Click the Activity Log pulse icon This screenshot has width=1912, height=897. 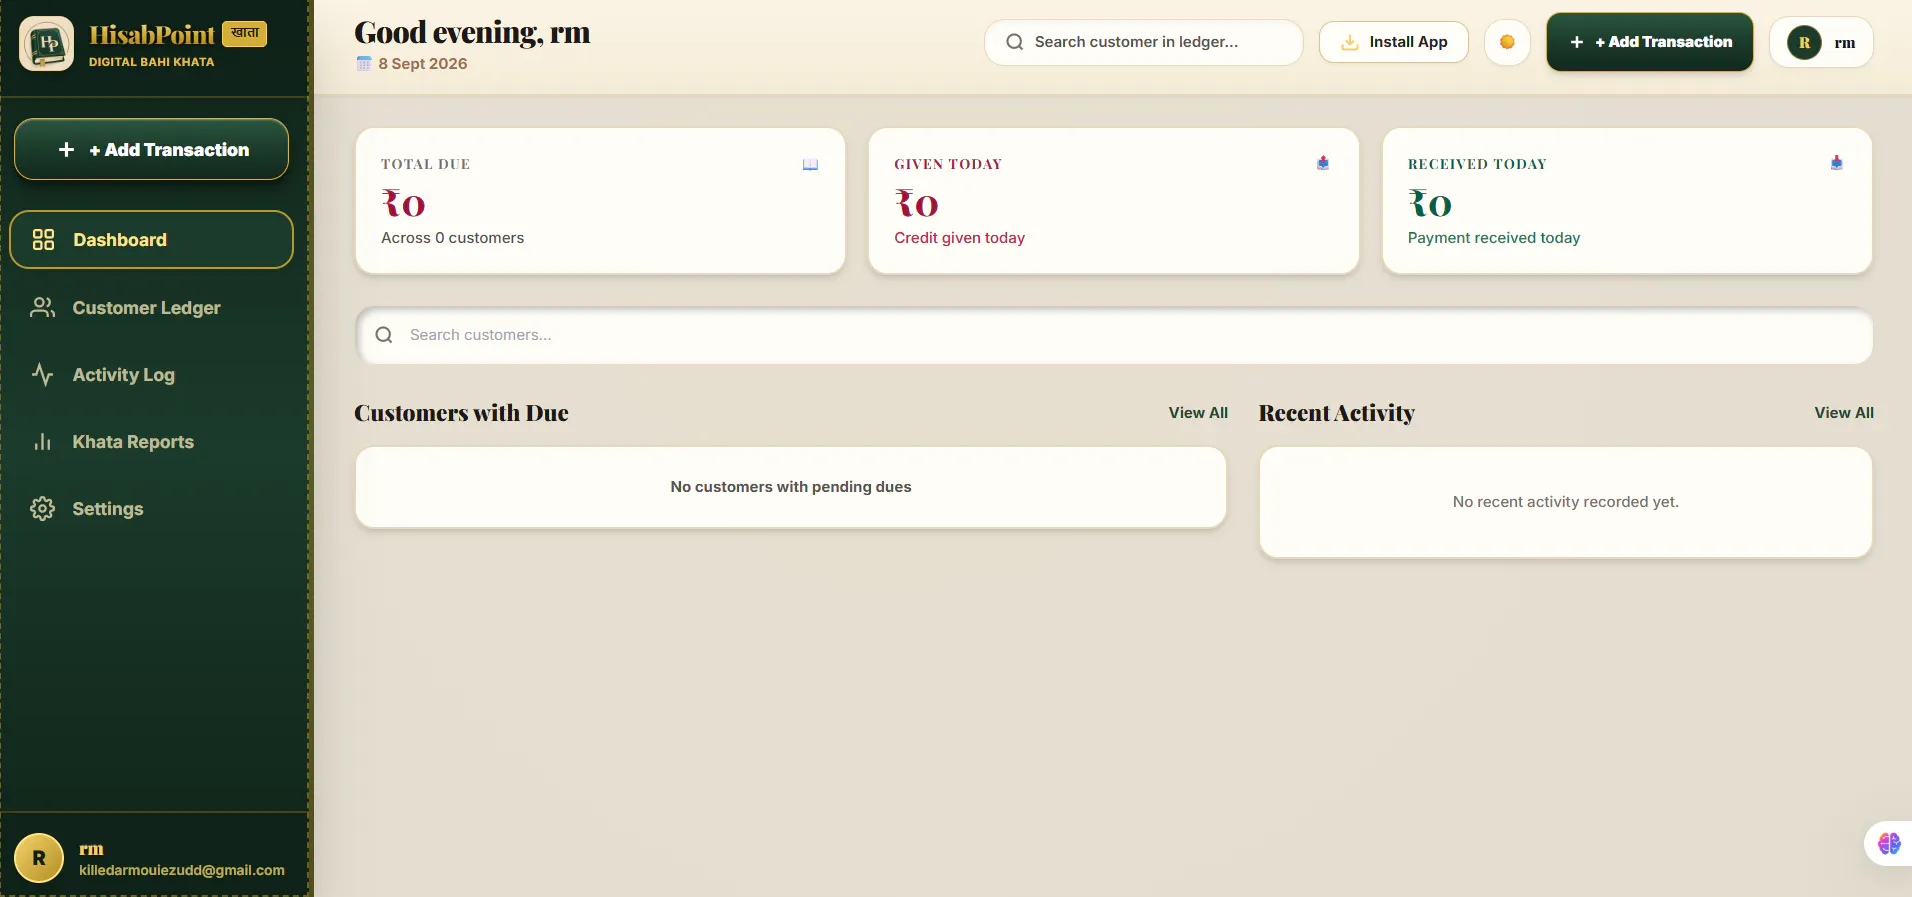pos(42,374)
